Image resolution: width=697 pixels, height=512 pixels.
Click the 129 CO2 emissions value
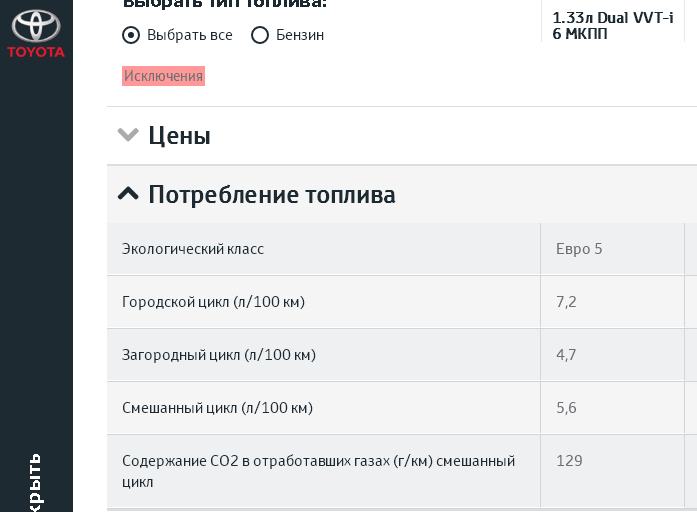569,461
